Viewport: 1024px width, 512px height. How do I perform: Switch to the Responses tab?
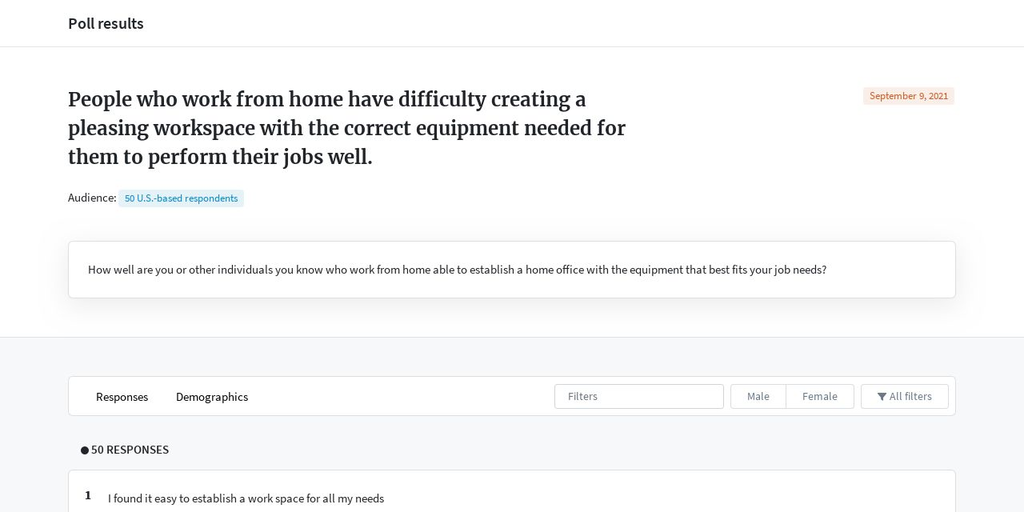pos(122,396)
